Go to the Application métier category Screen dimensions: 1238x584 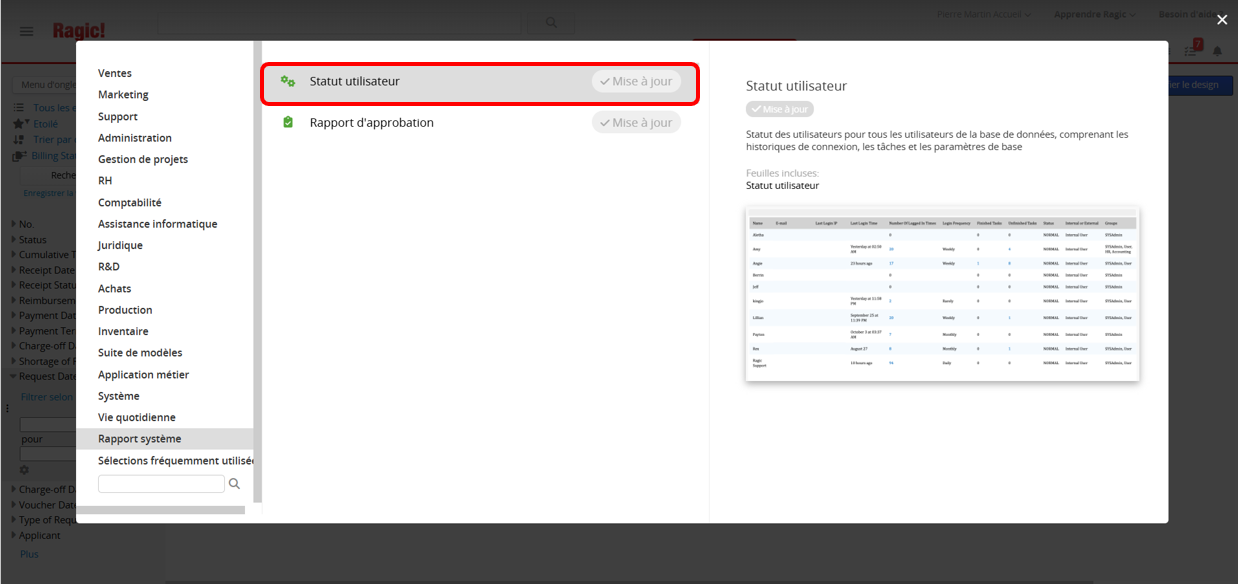click(x=143, y=375)
